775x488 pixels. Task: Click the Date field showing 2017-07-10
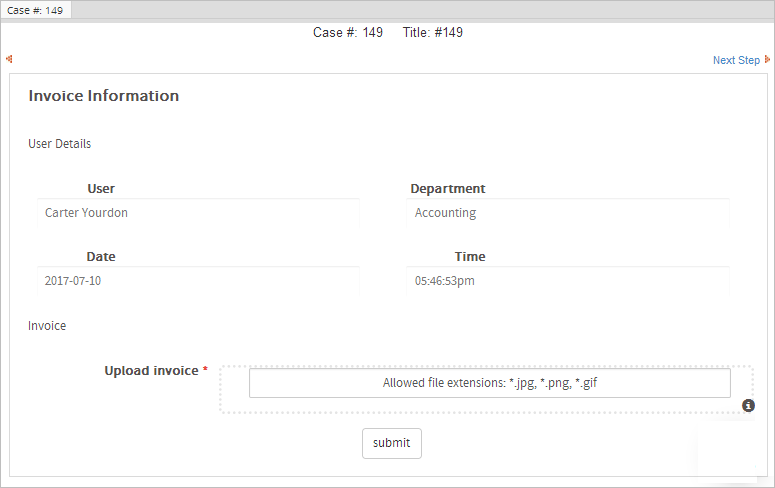(x=198, y=281)
